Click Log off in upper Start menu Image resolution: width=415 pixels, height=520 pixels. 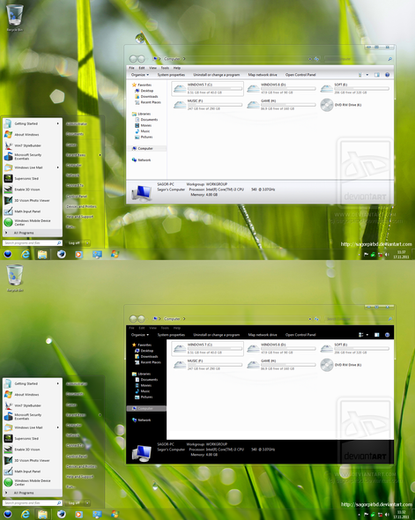pyautogui.click(x=74, y=243)
